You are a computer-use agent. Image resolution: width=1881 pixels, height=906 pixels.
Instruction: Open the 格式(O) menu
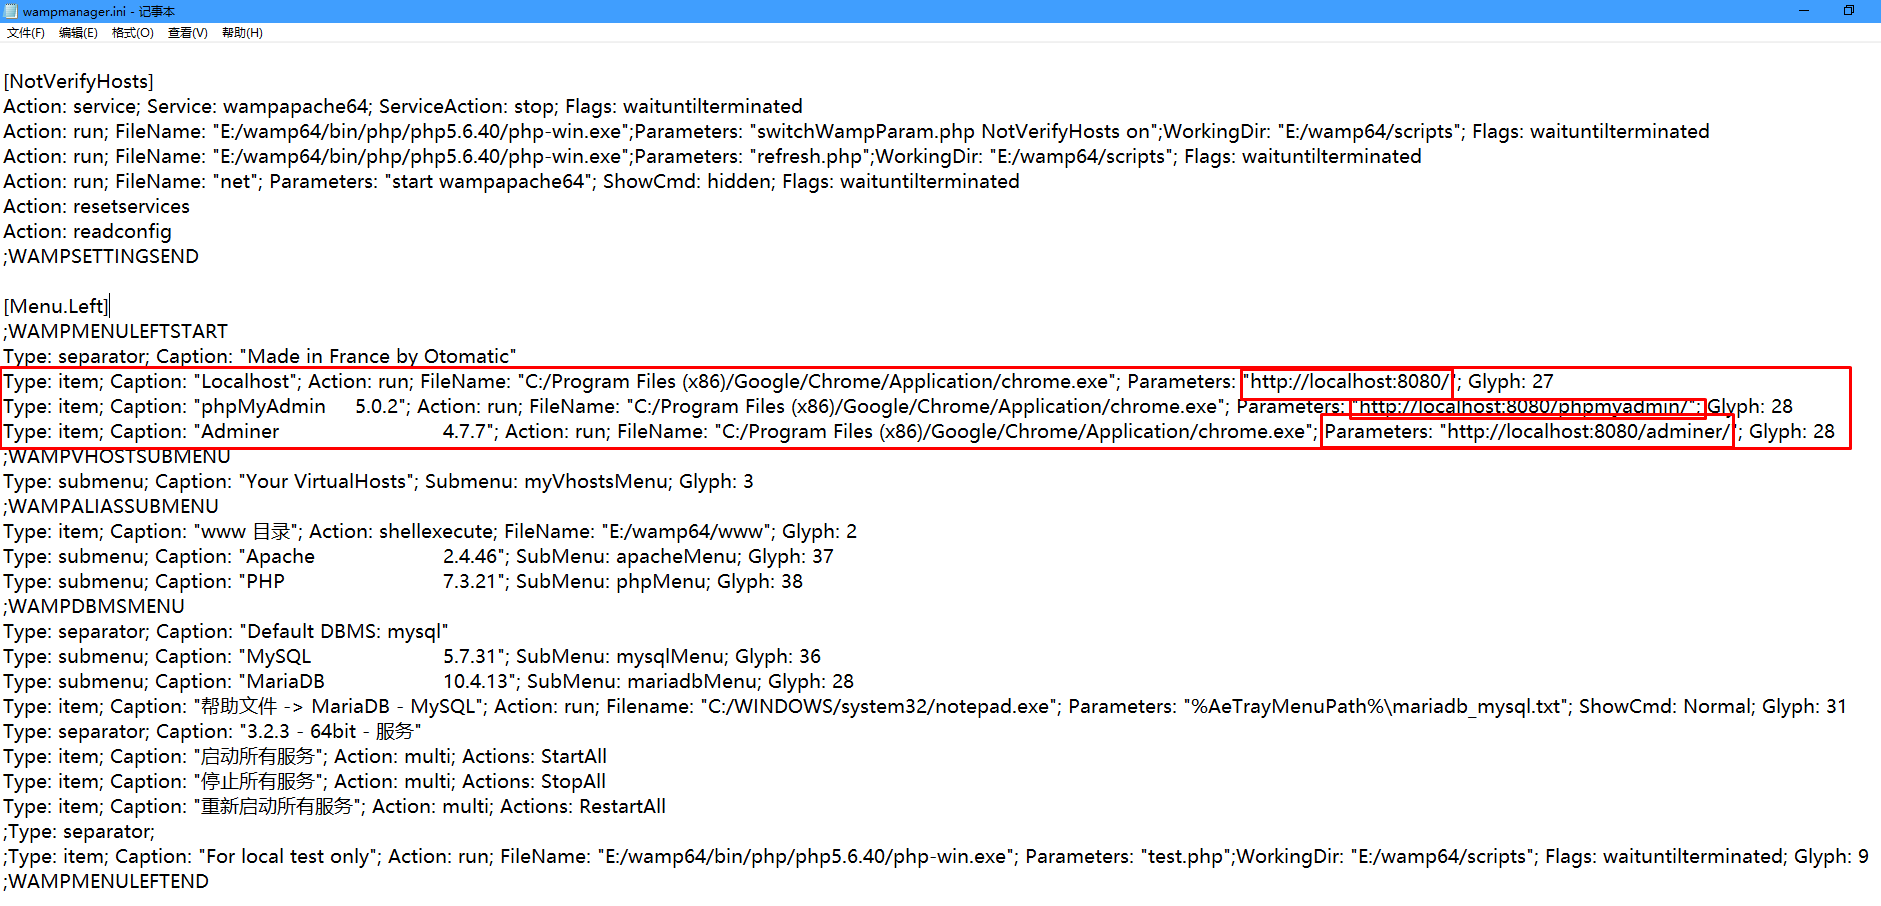tap(133, 33)
